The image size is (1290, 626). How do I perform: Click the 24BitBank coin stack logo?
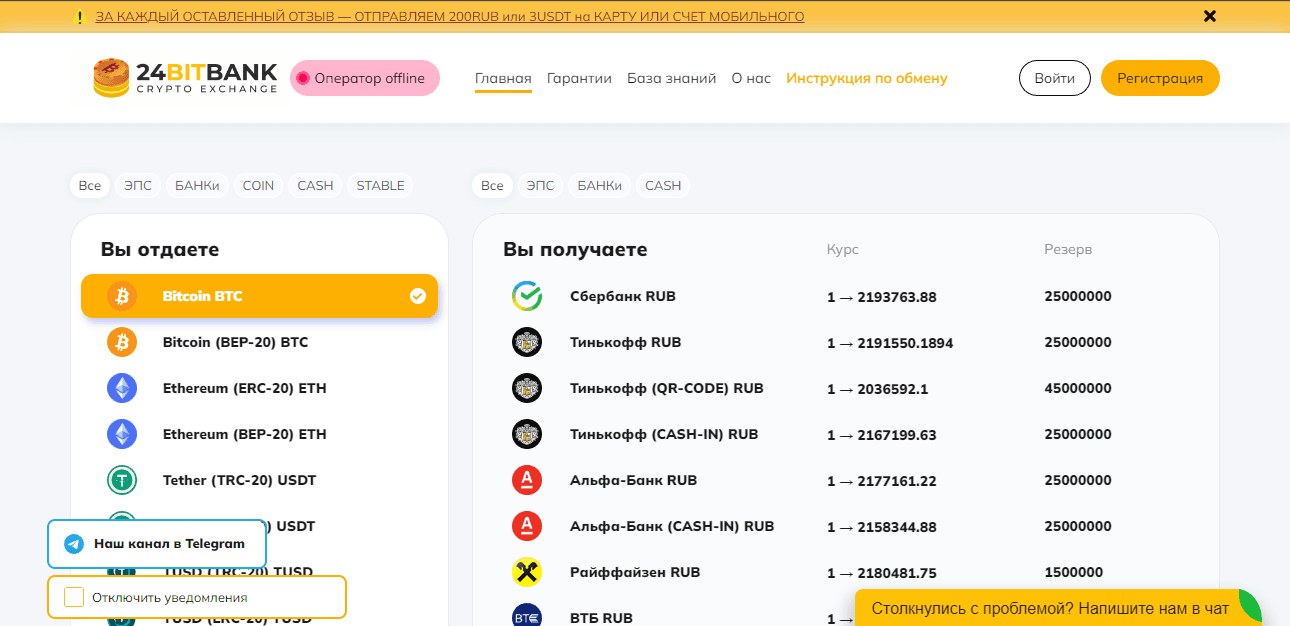[x=112, y=78]
